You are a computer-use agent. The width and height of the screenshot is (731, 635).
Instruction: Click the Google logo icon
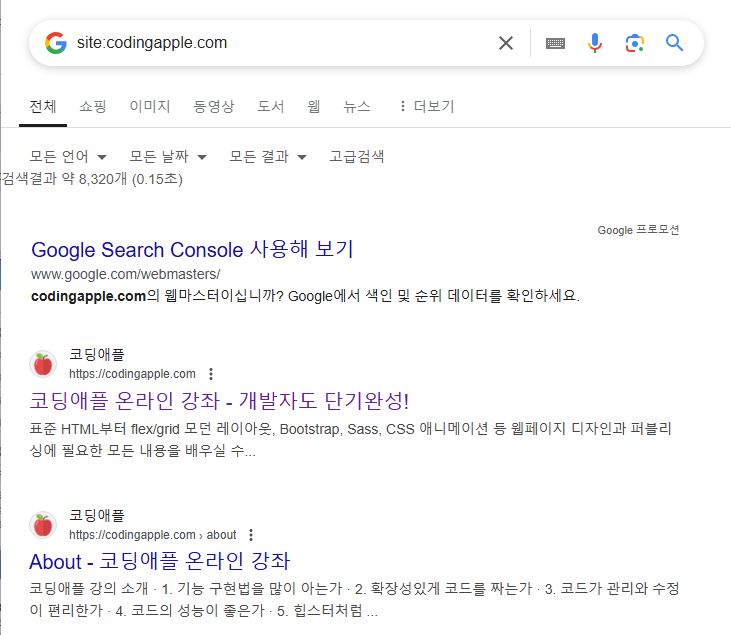click(x=55, y=43)
